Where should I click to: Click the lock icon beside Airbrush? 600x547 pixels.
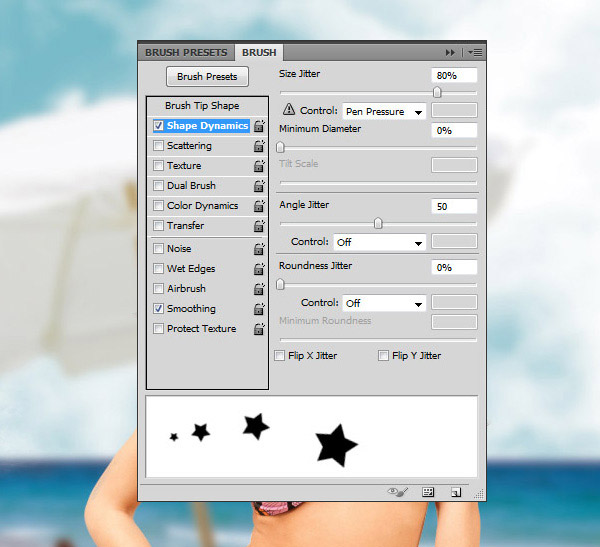pyautogui.click(x=259, y=289)
